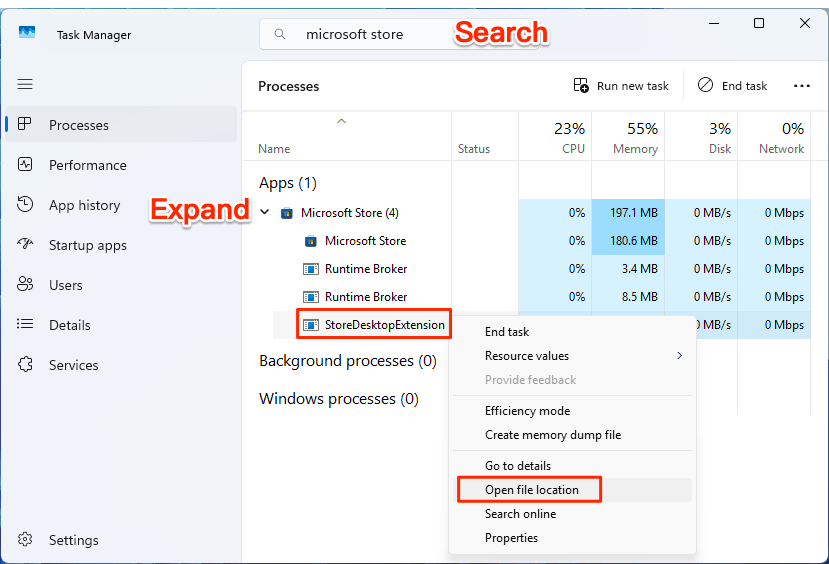Click the Run new task button
829x564 pixels.
click(621, 86)
